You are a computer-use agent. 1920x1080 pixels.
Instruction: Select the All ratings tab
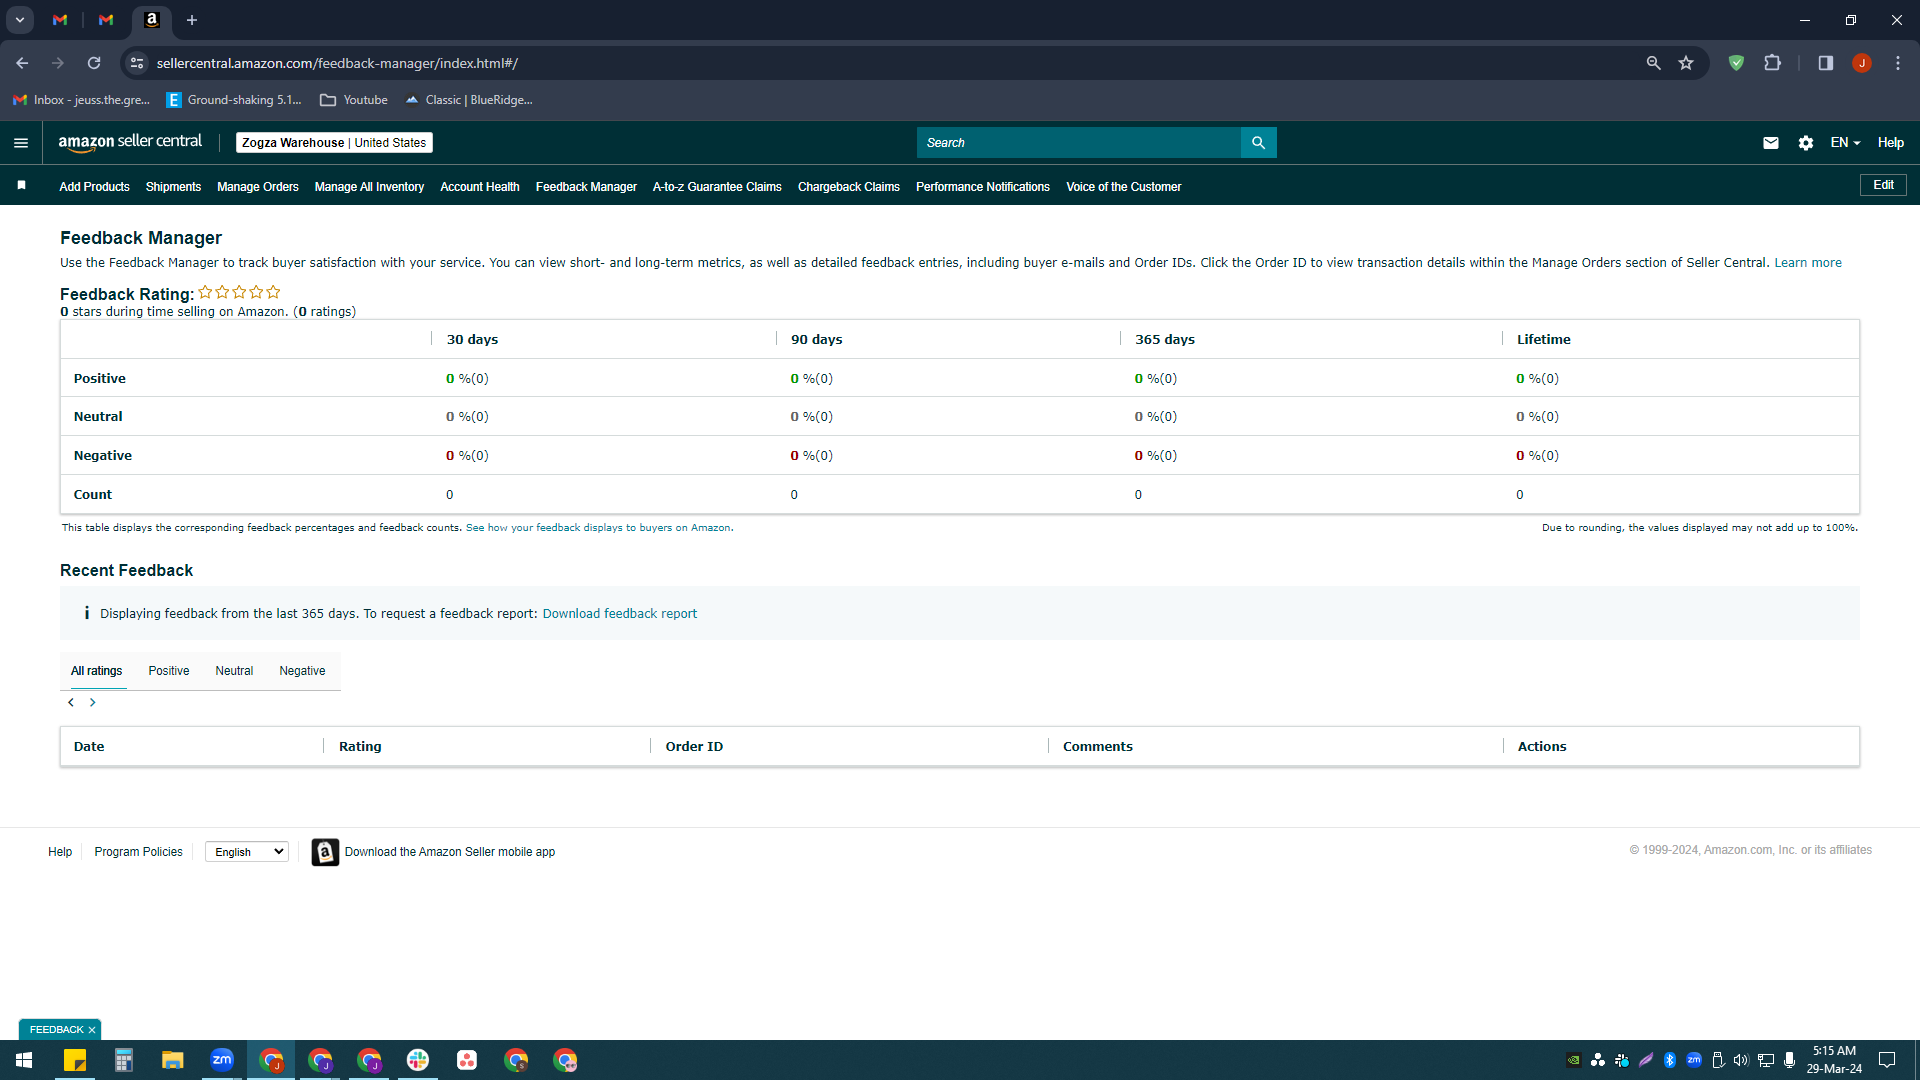coord(97,671)
